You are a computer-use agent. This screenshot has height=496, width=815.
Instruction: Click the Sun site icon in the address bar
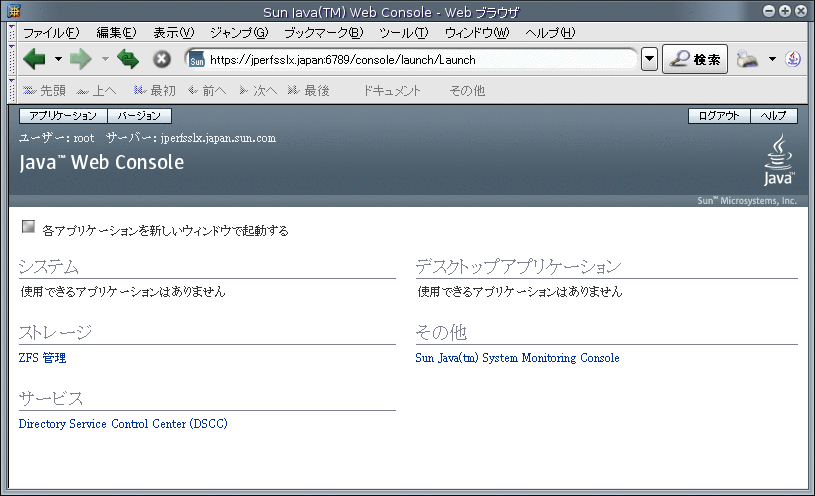point(196,59)
